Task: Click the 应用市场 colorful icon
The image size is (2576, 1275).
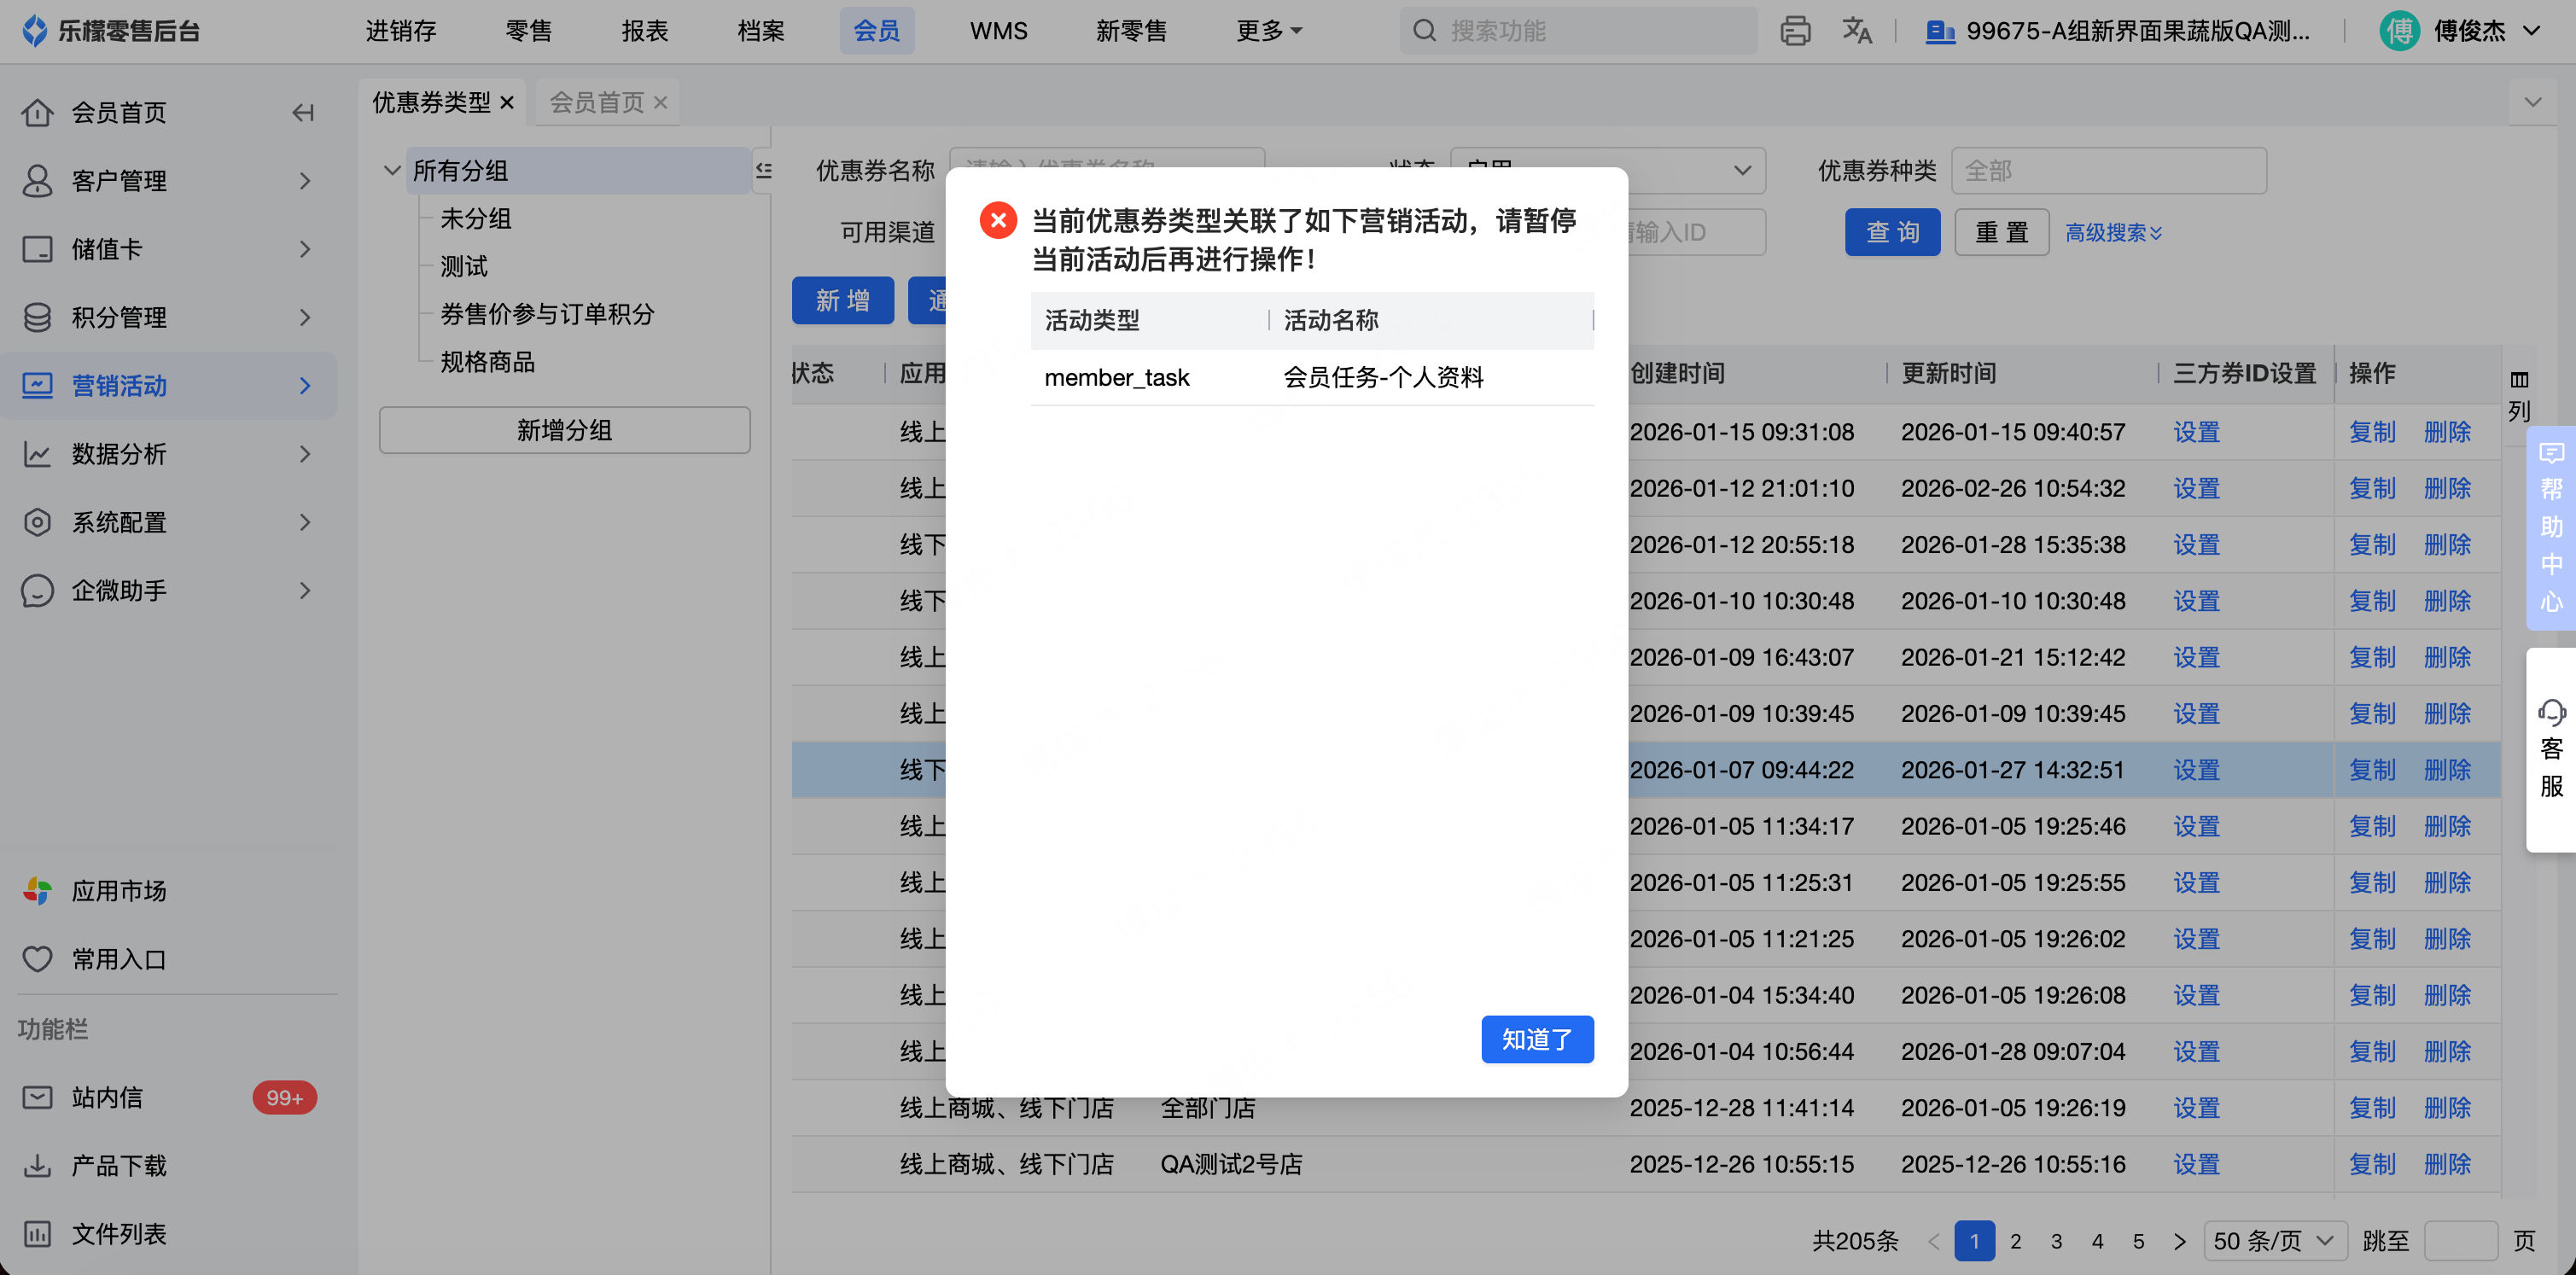Action: 37,890
